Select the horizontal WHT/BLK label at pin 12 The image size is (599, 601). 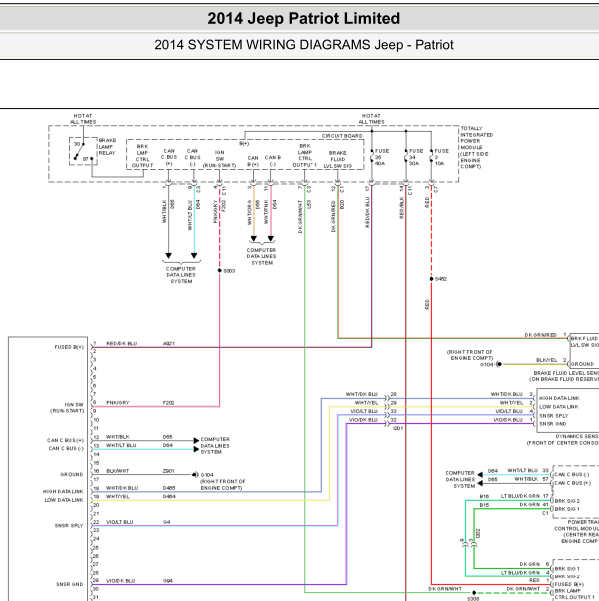(118, 437)
